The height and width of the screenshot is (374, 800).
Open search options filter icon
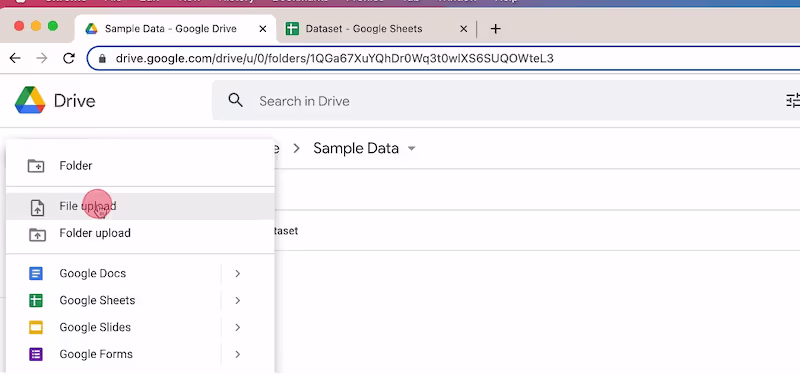(793, 101)
